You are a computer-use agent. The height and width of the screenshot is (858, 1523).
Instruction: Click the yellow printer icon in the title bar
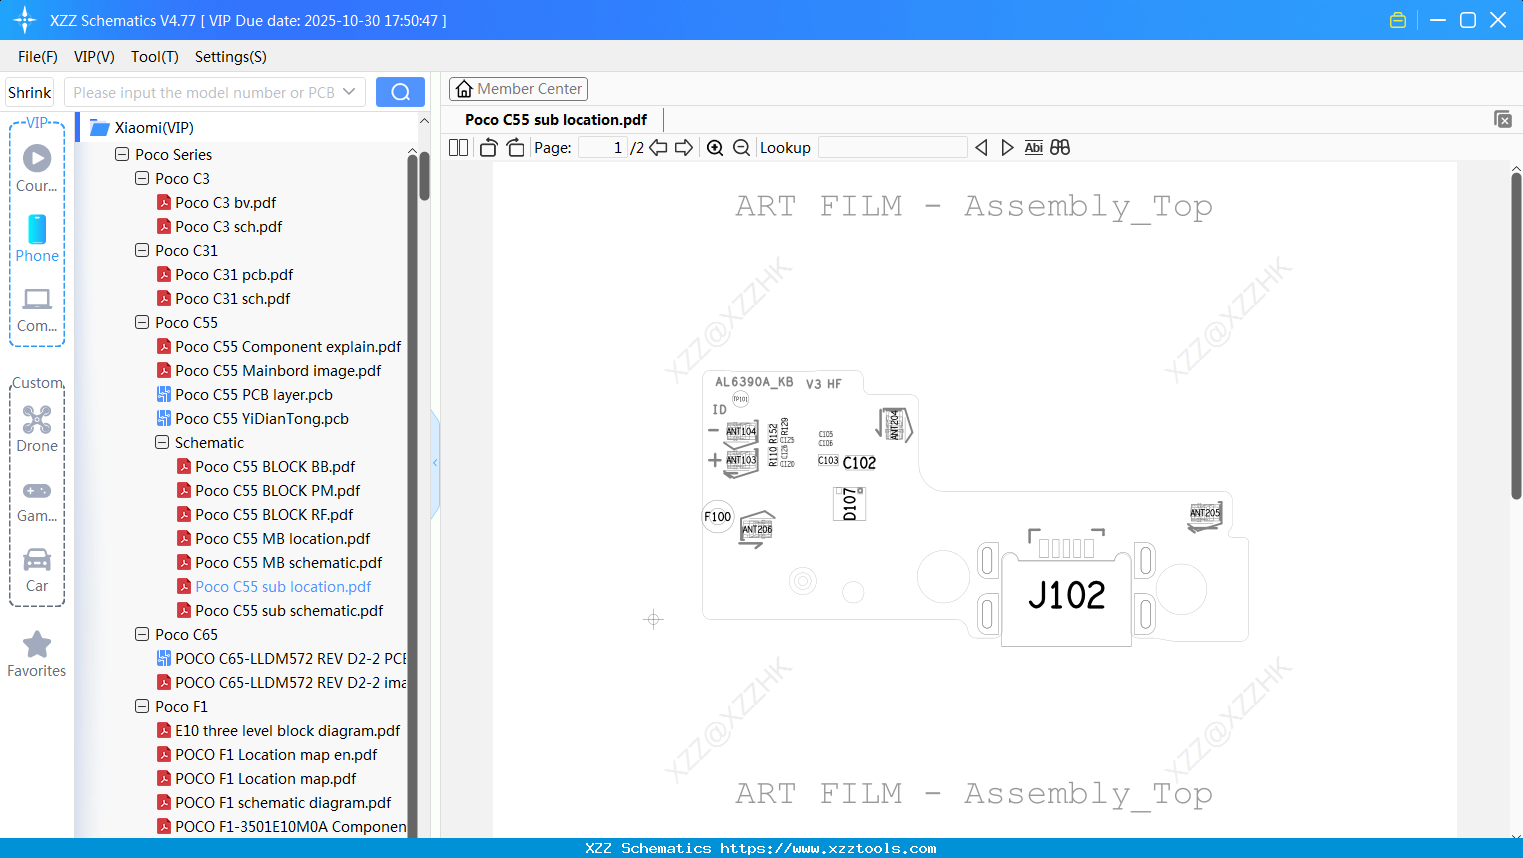click(x=1398, y=19)
